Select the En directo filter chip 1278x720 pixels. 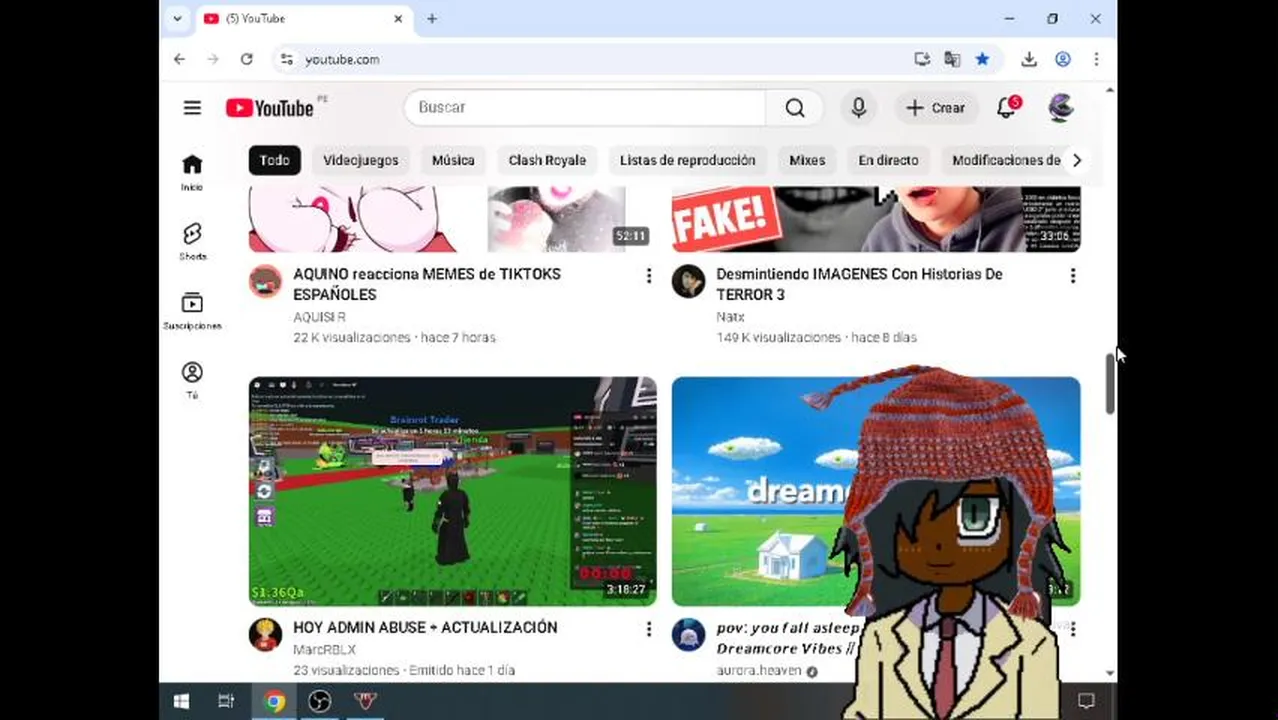[x=888, y=160]
